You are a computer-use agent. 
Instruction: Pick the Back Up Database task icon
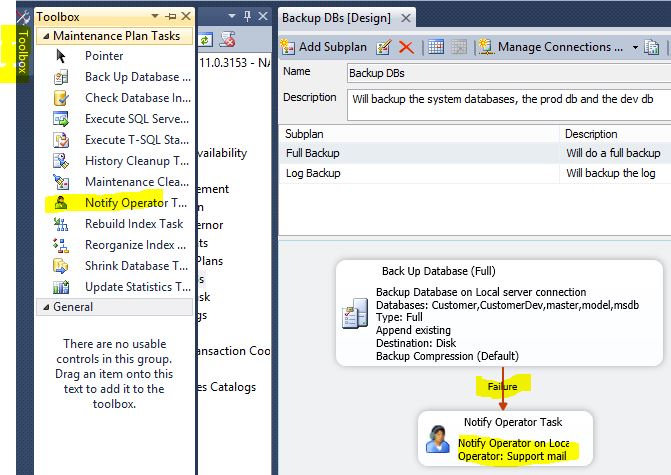[x=62, y=77]
